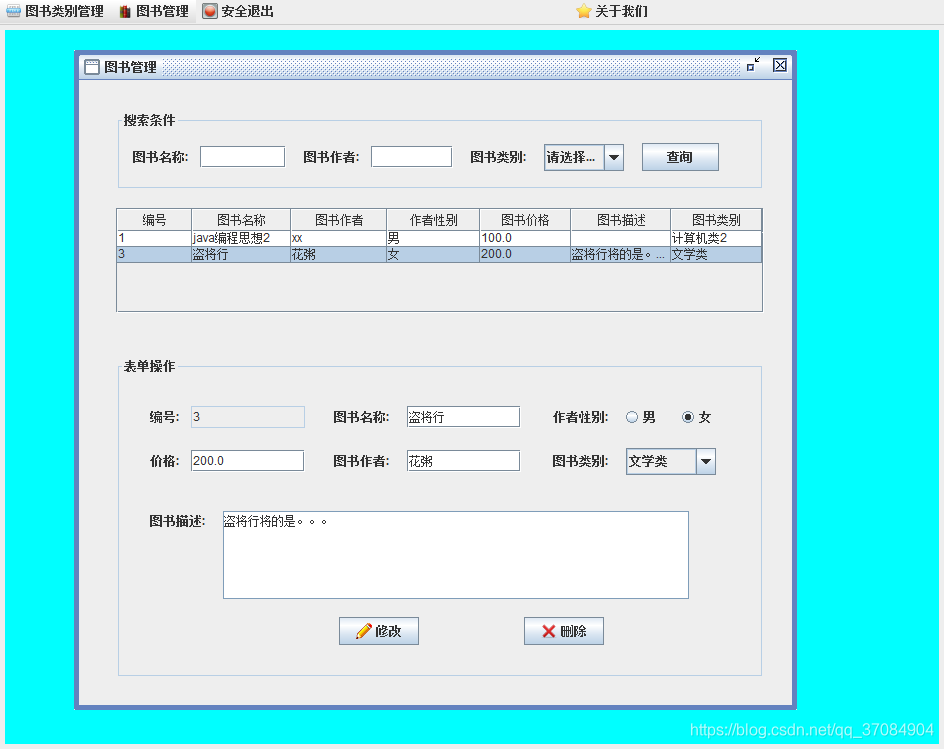
Task: Click the 图书名称 column header
Action: [241, 220]
